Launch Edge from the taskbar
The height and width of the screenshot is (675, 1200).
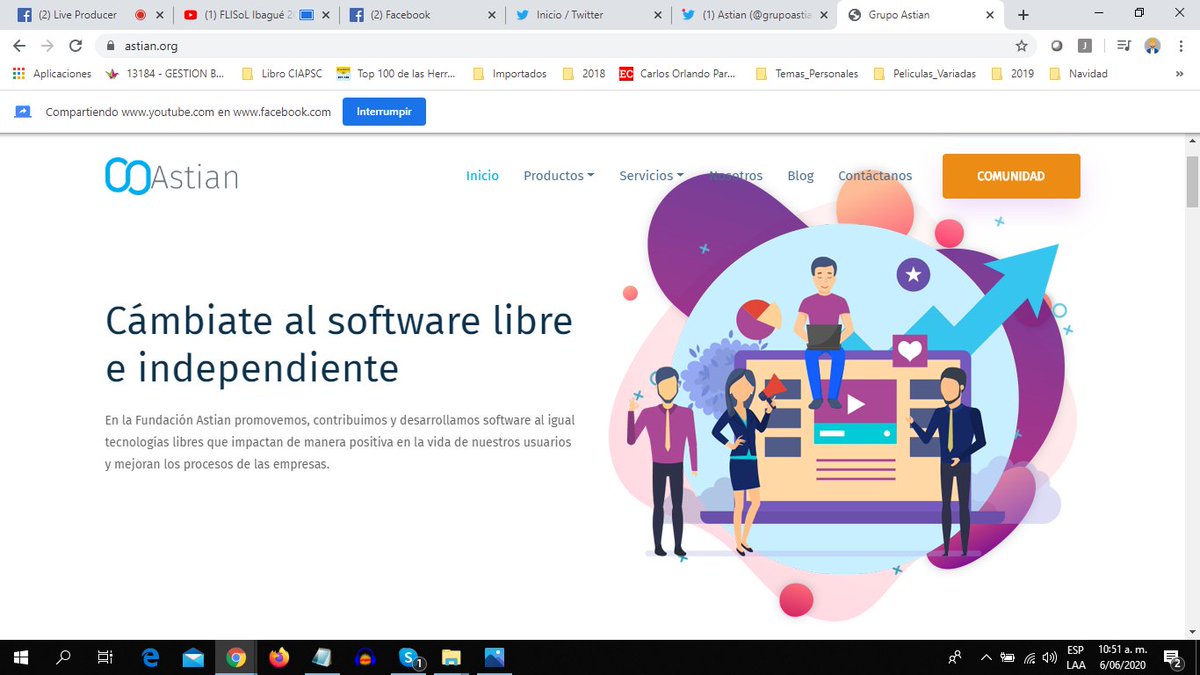click(151, 657)
